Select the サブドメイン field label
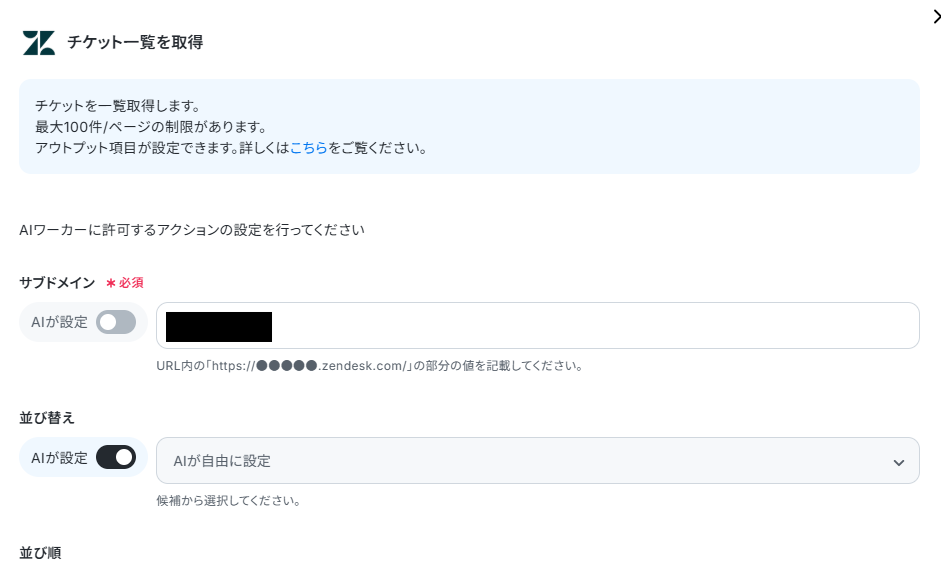Screen dimensions: 941x561 pos(57,283)
